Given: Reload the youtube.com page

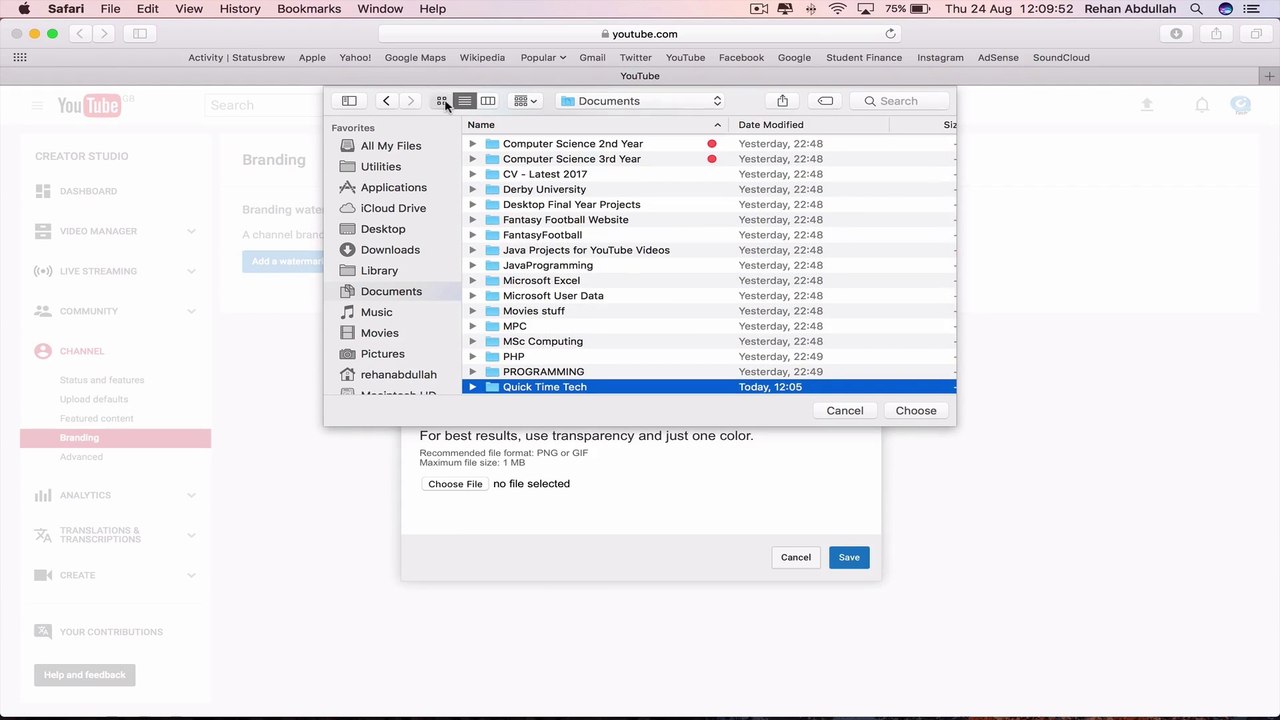Looking at the screenshot, I should pyautogui.click(x=890, y=34).
